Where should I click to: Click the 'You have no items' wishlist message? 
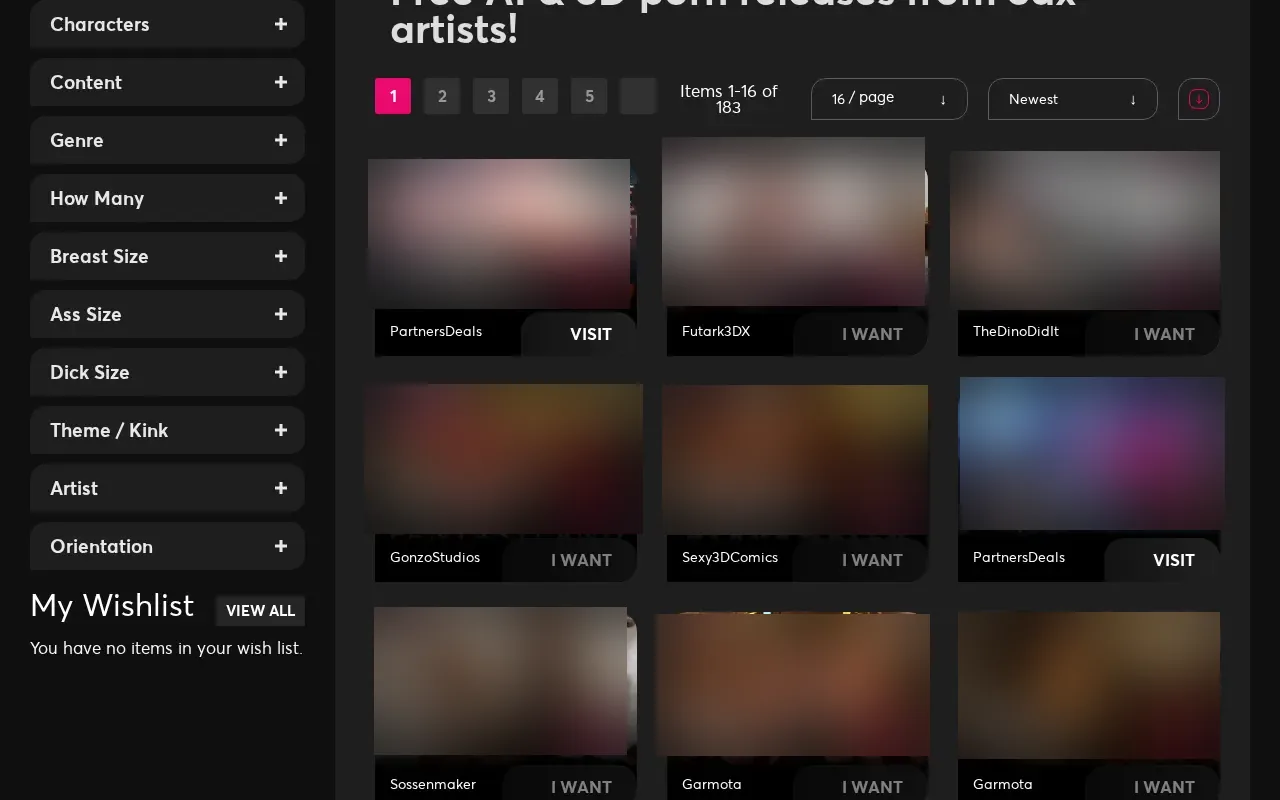pos(166,648)
